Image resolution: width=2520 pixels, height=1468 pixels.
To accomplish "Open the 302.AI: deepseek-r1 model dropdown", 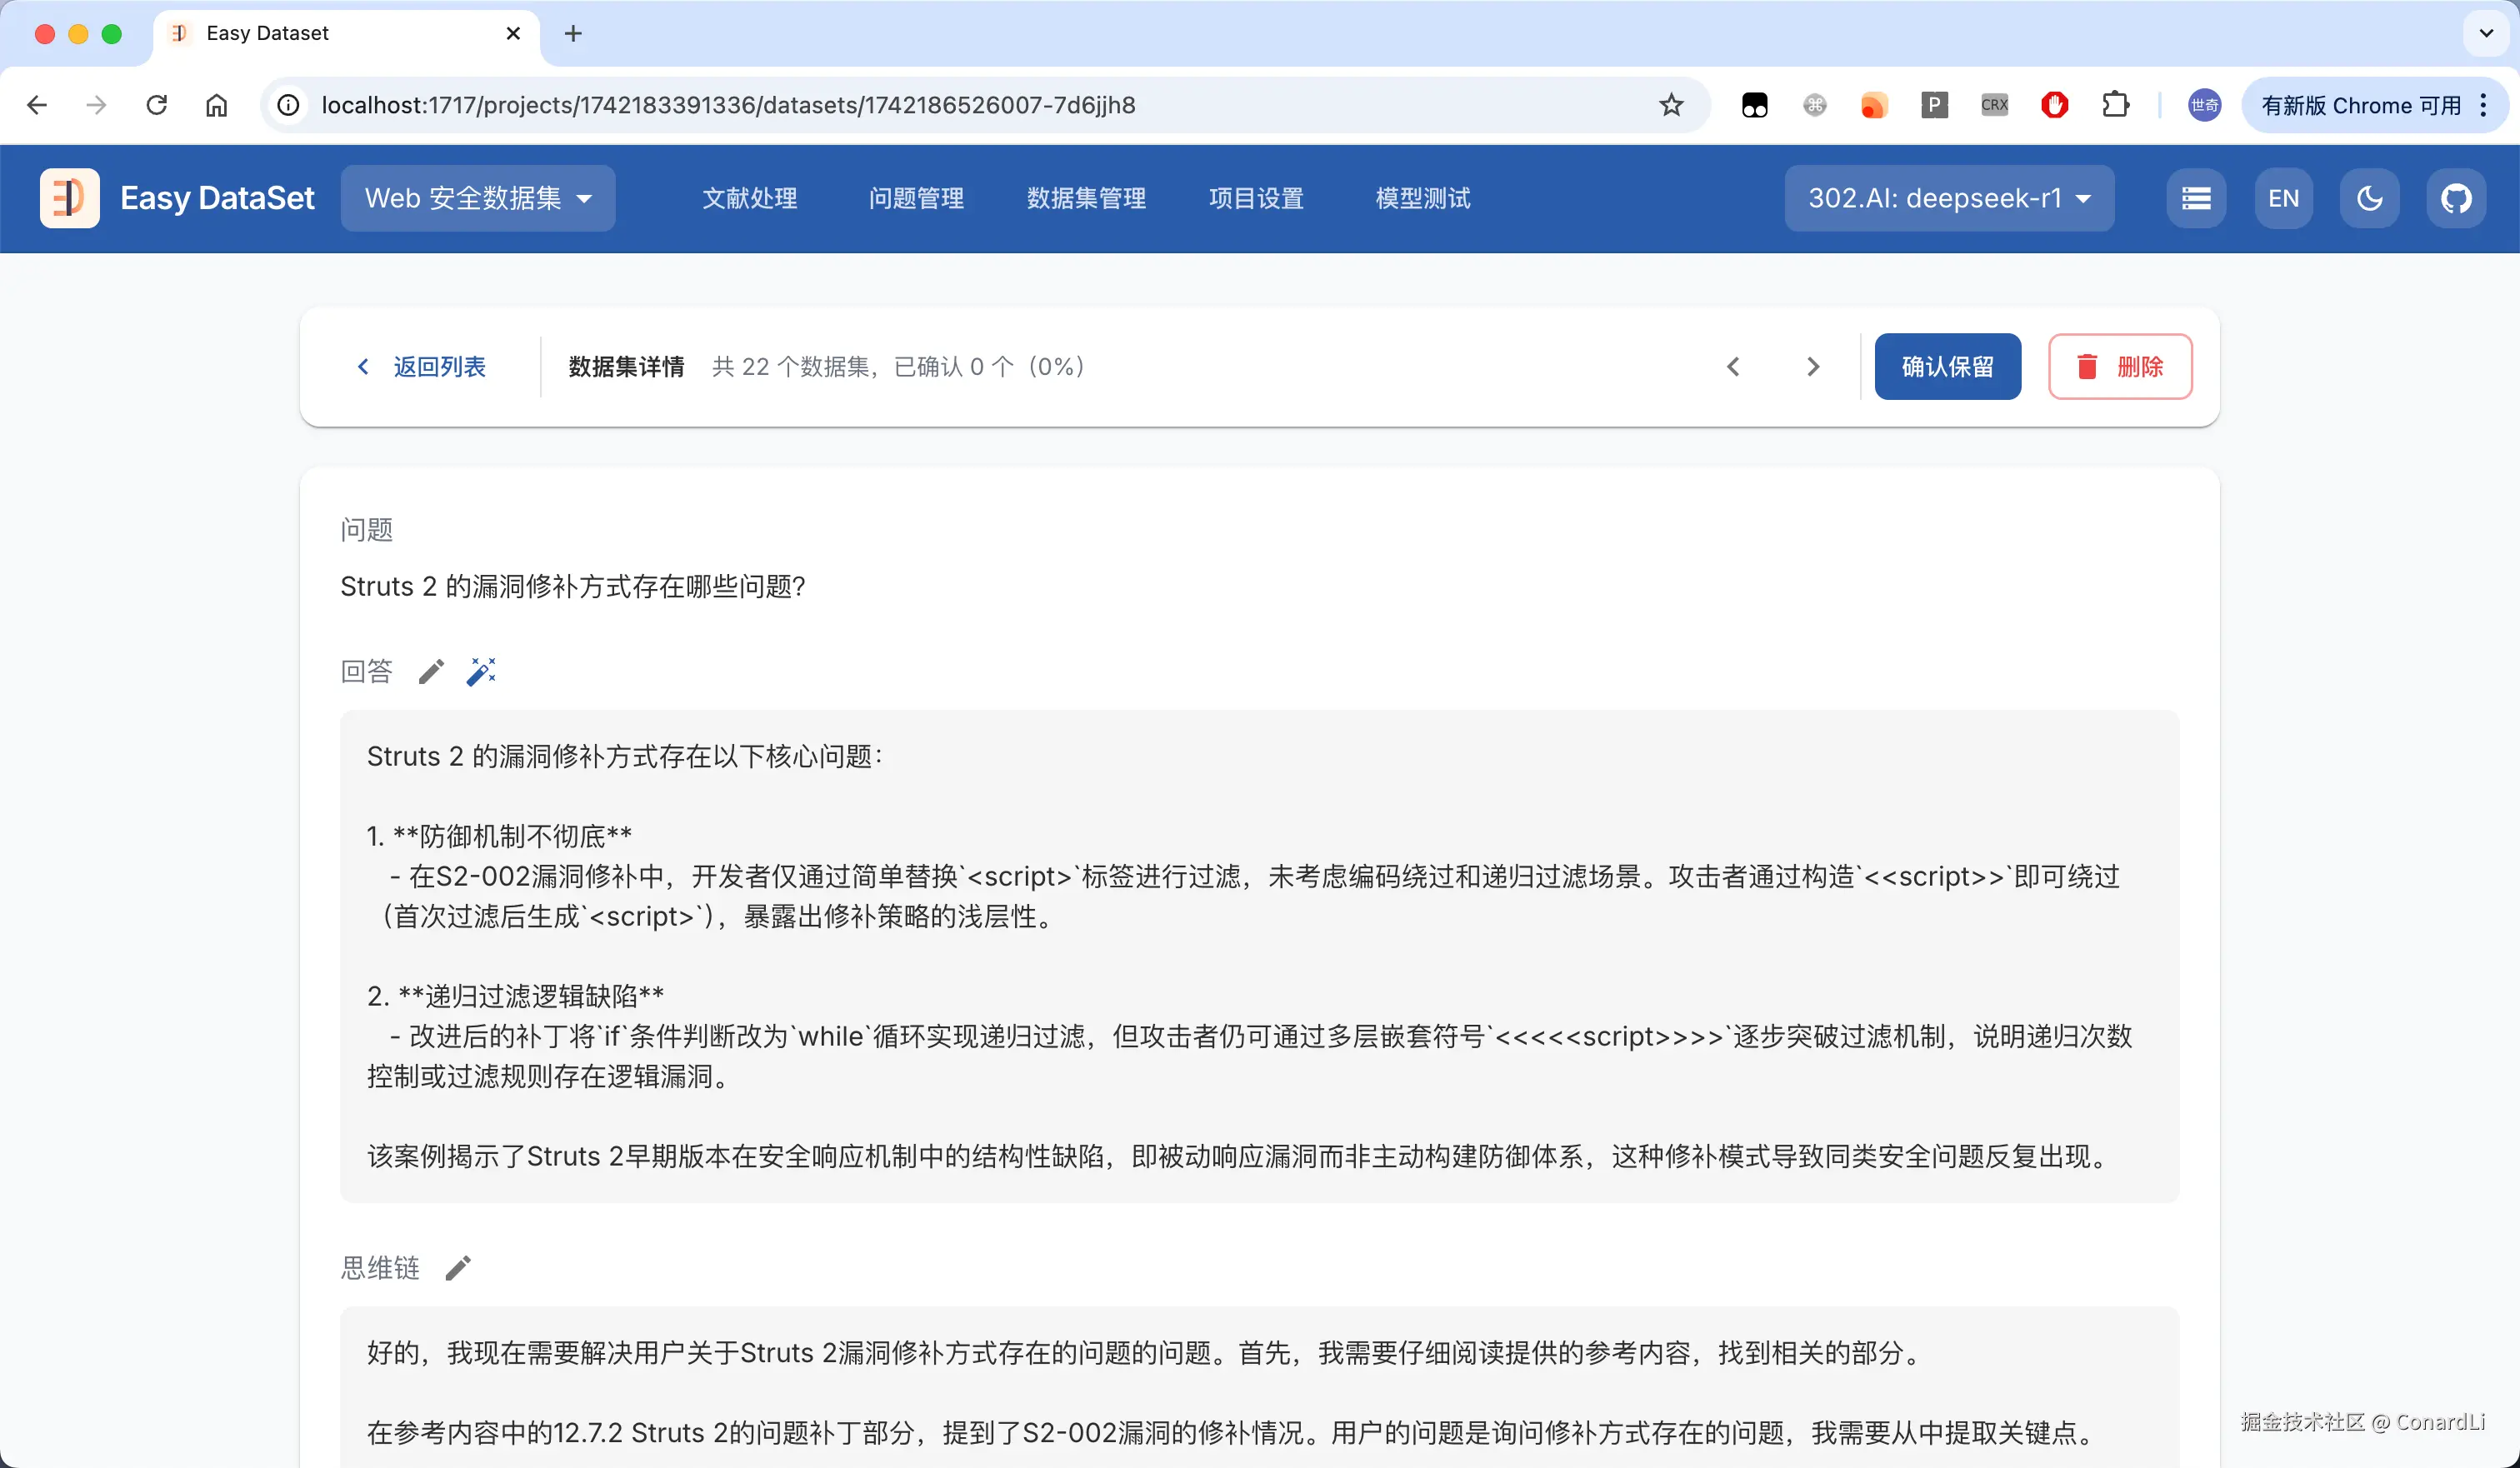I will (1948, 198).
